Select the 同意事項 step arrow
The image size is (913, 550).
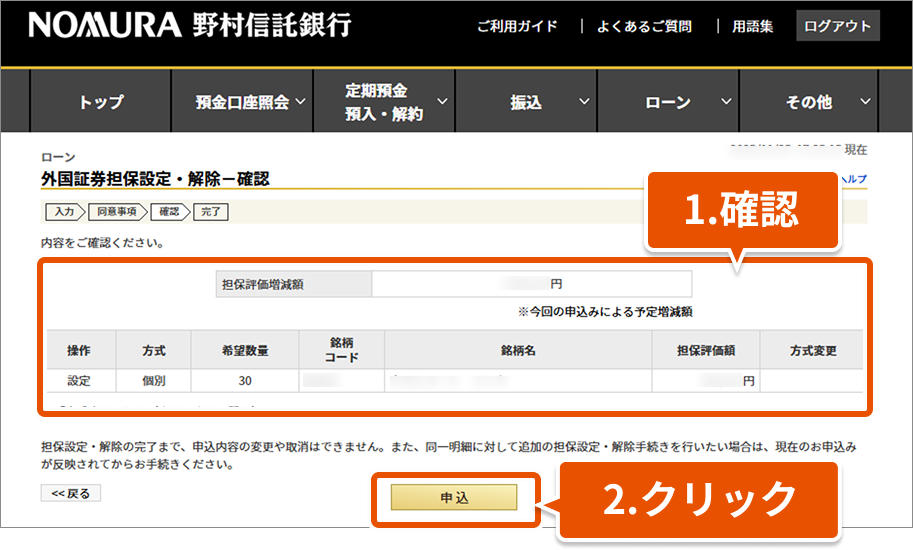tap(118, 211)
